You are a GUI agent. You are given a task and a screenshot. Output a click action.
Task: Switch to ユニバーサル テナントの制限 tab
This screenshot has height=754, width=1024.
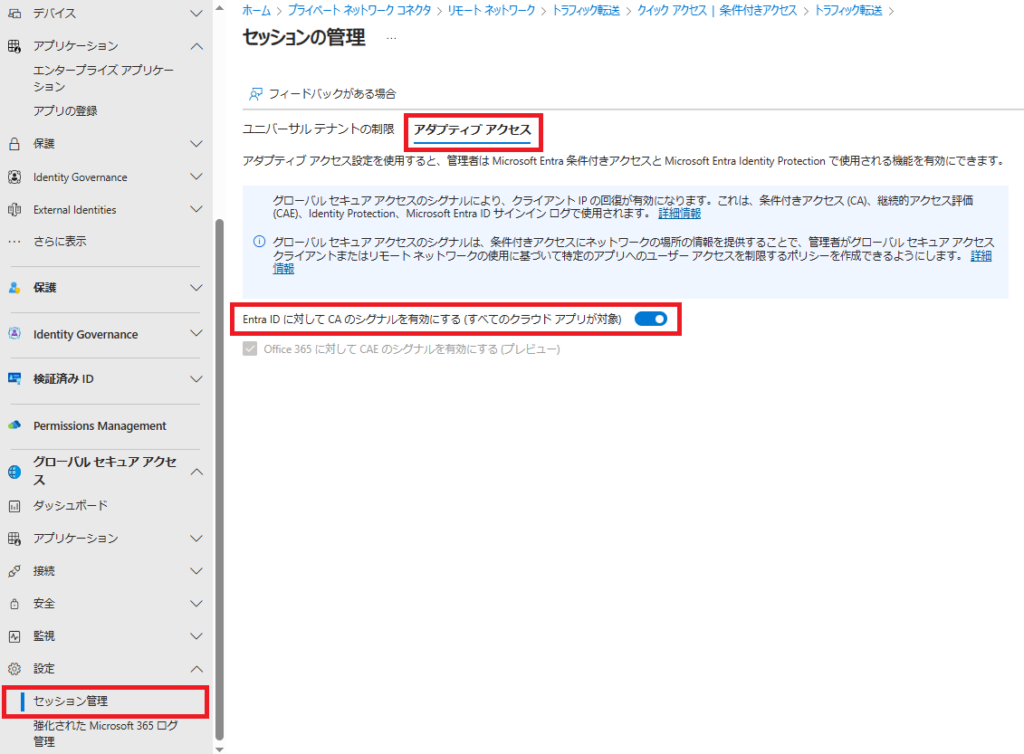pyautogui.click(x=318, y=129)
